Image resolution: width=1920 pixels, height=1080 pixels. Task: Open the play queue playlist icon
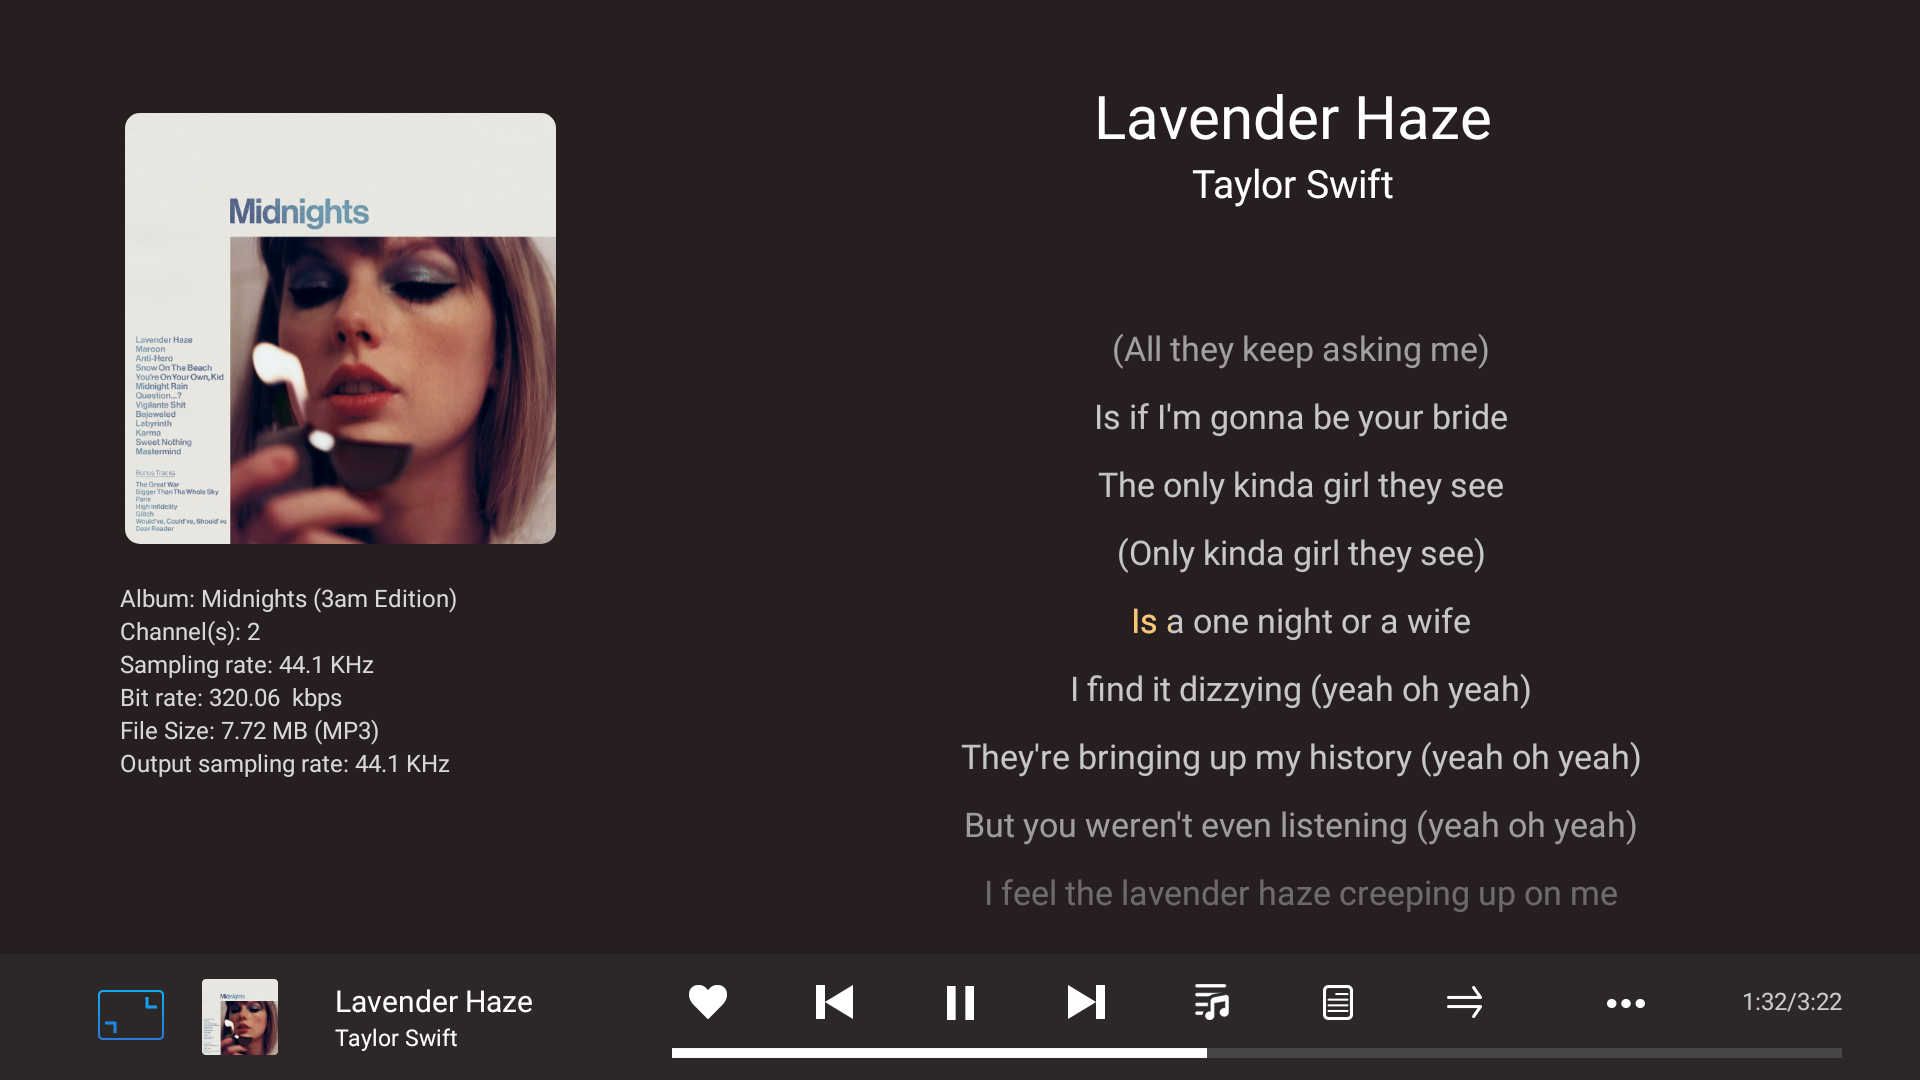[x=1212, y=1002]
